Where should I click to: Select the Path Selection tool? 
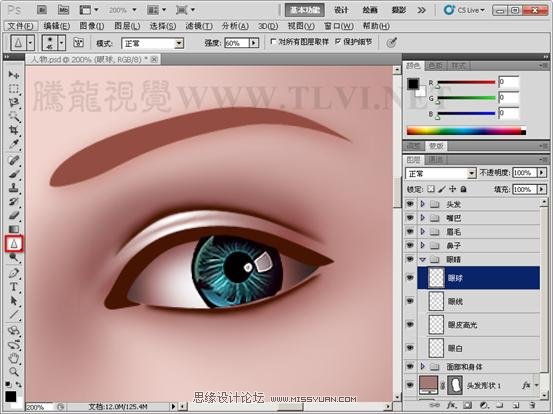coord(14,301)
